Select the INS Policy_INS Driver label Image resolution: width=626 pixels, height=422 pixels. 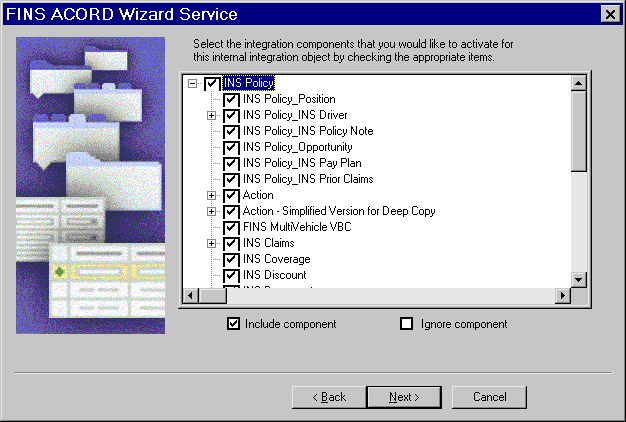click(295, 115)
